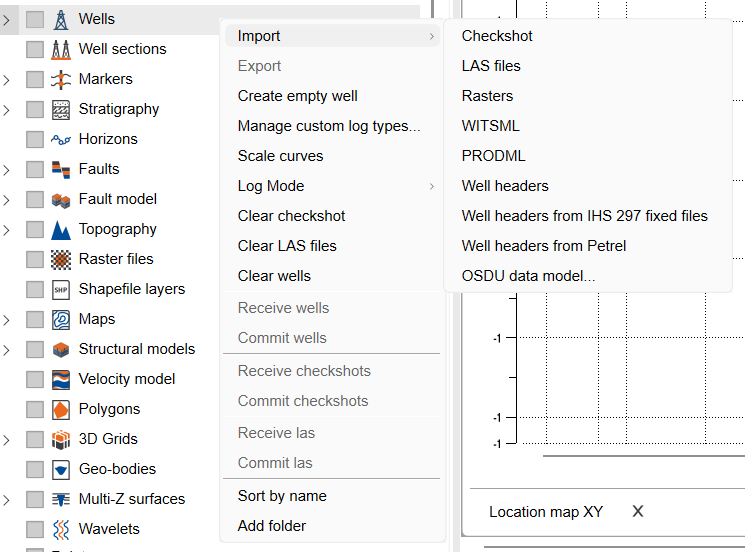
Task: Expand the Multi-Z surfaces tree node
Action: (x=6, y=500)
